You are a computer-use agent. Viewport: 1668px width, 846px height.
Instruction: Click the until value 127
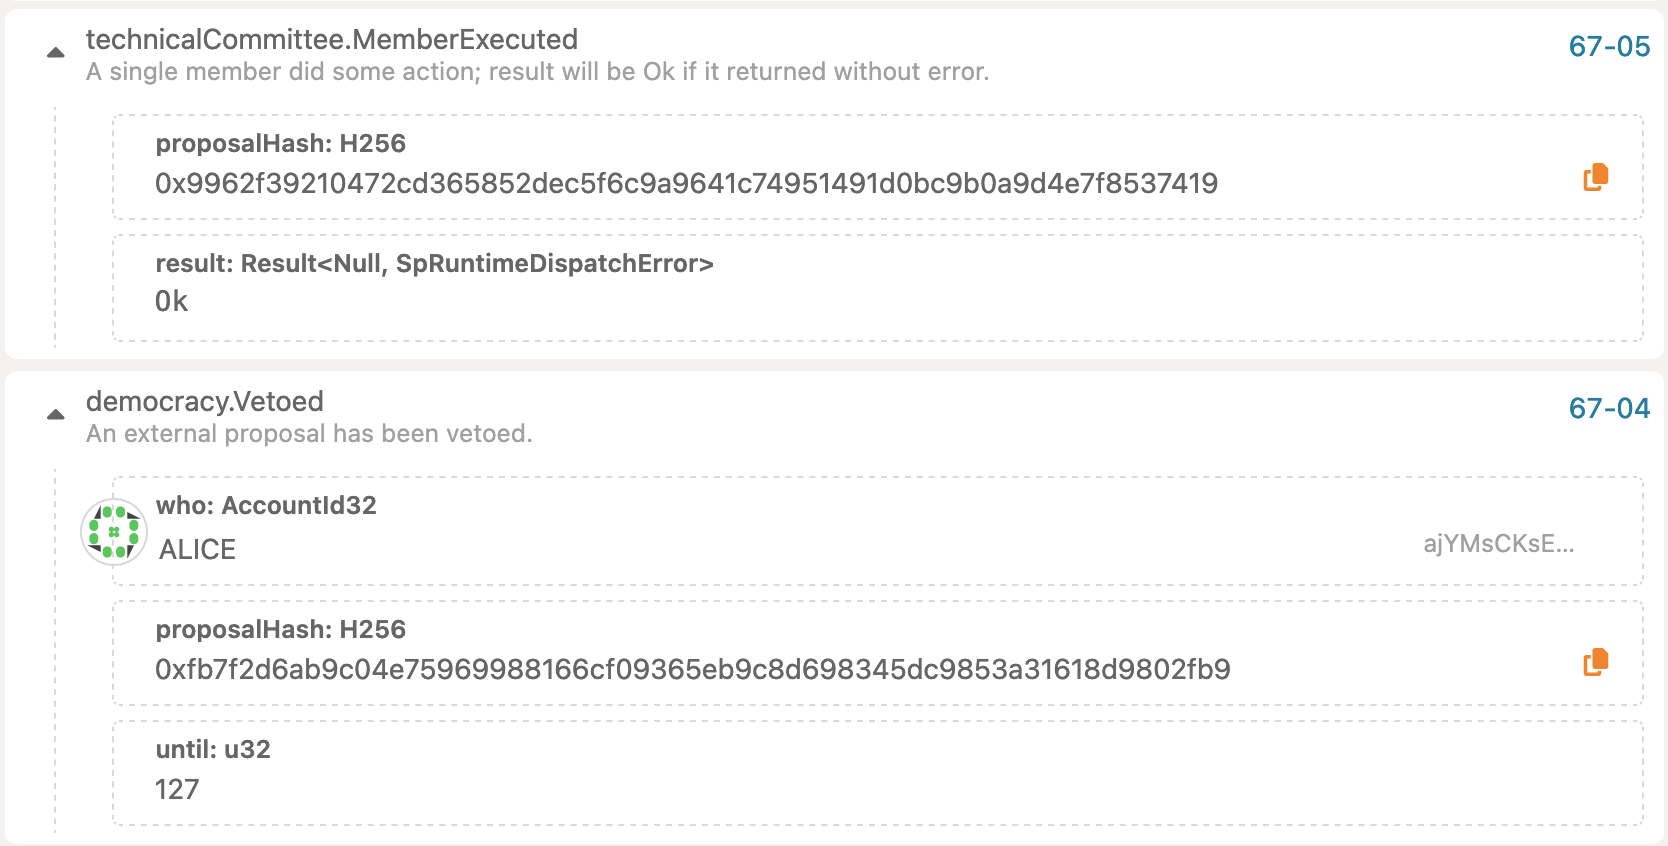click(x=177, y=790)
